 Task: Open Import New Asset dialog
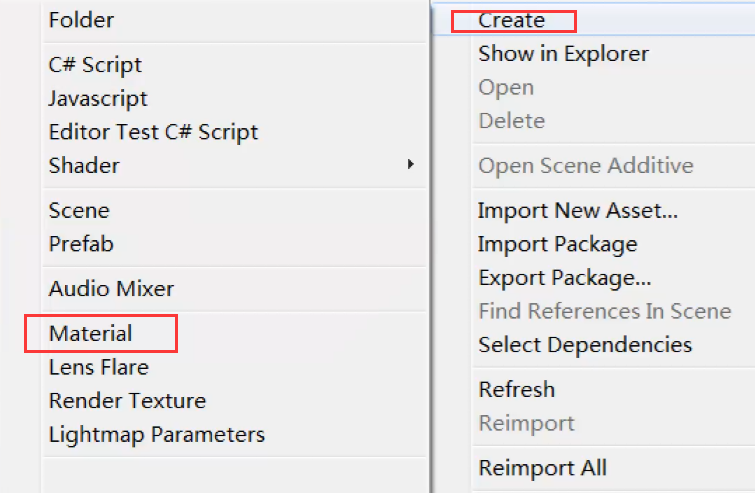(578, 211)
